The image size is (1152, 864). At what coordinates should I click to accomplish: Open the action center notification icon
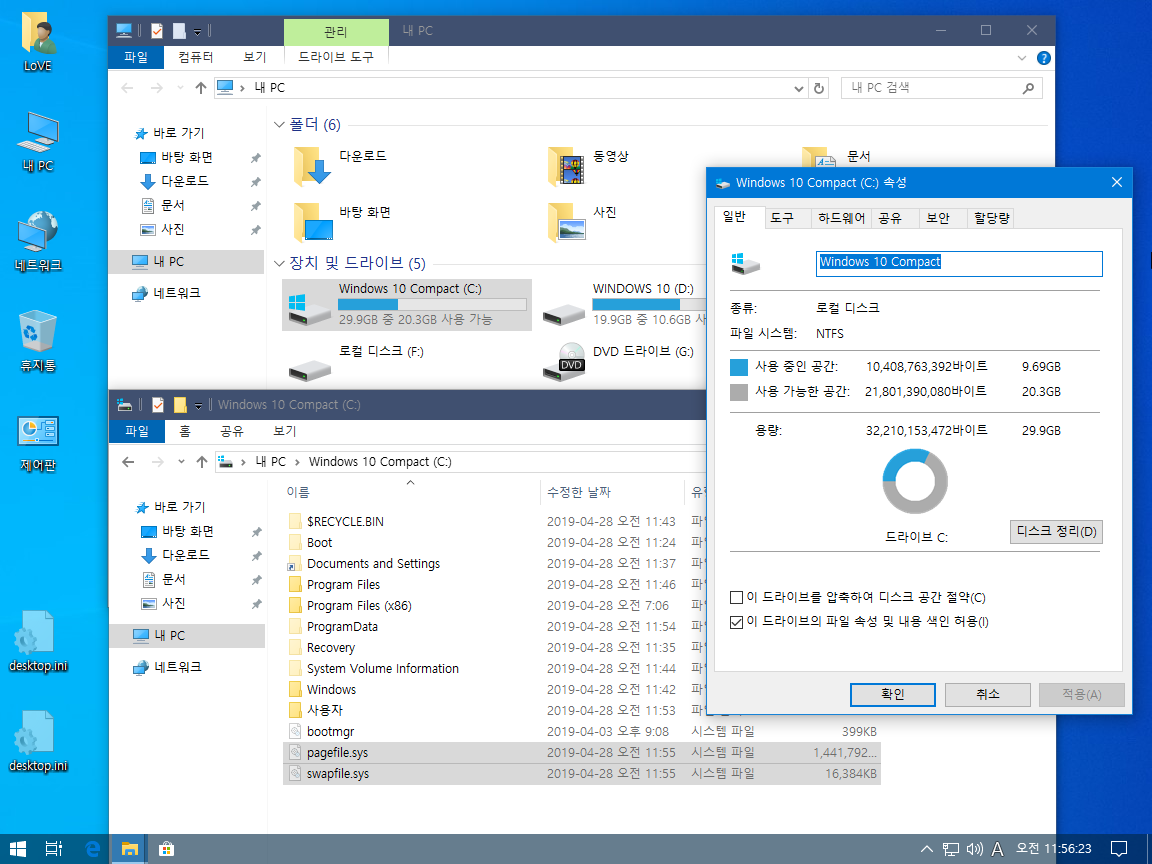1118,849
